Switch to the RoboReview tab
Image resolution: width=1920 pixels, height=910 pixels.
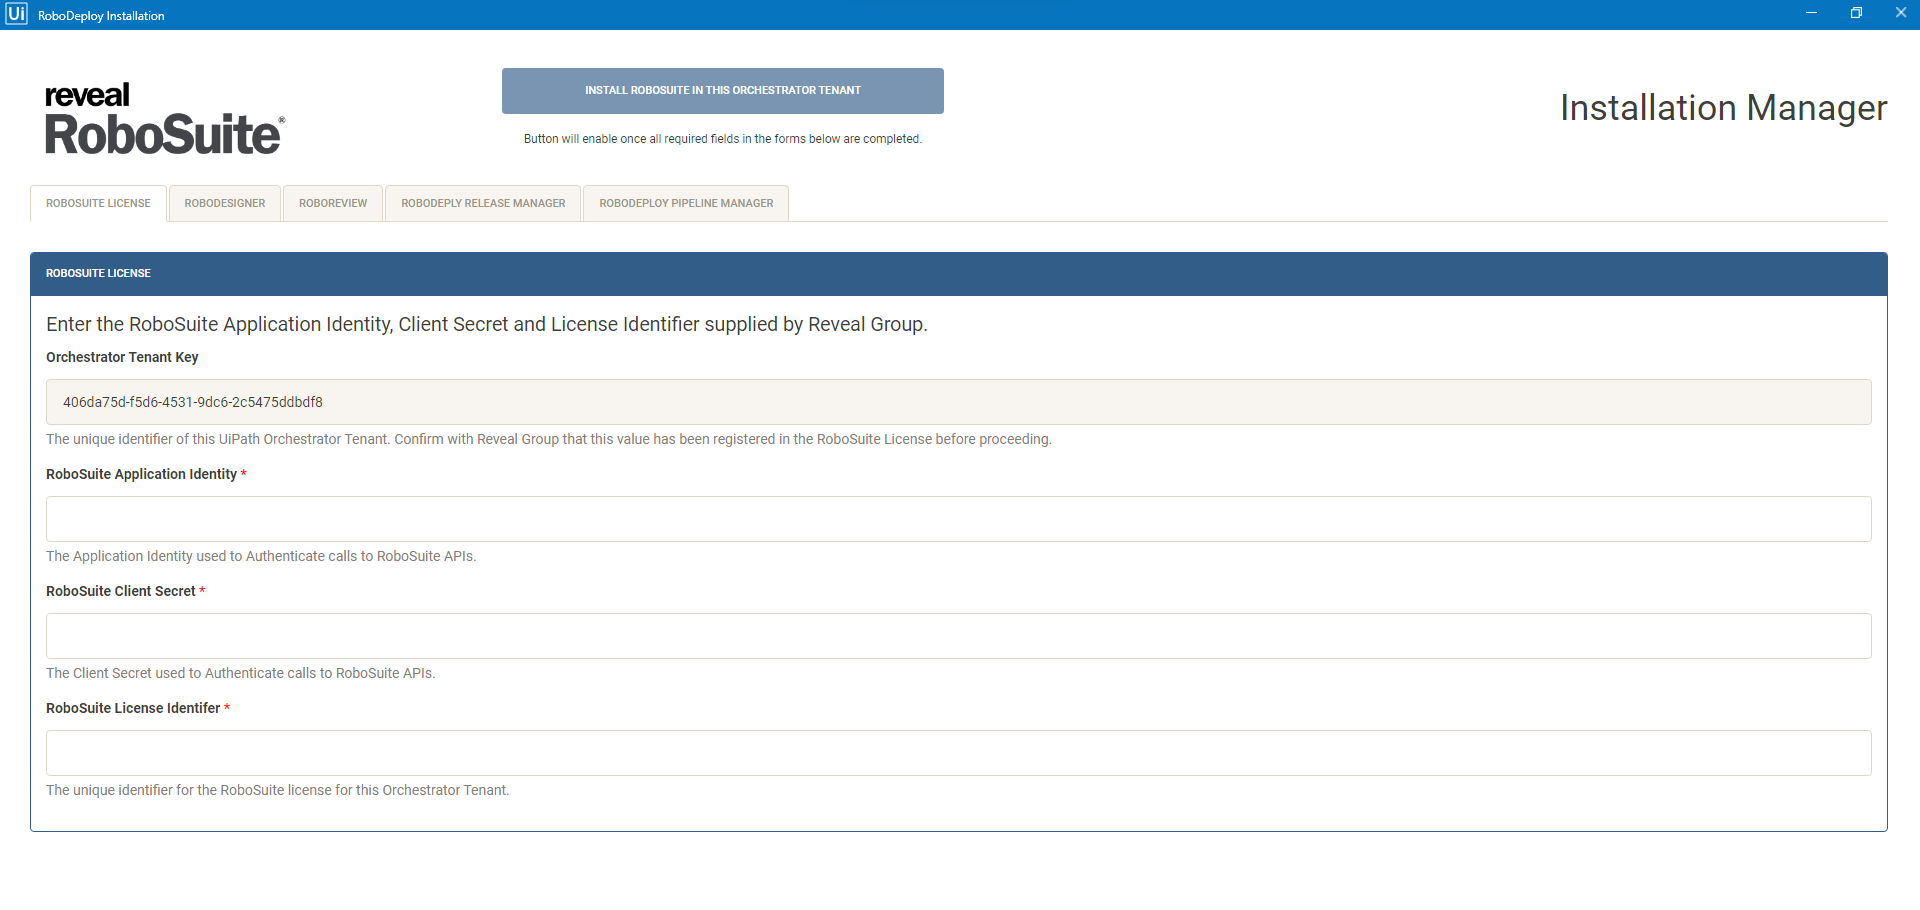point(333,203)
